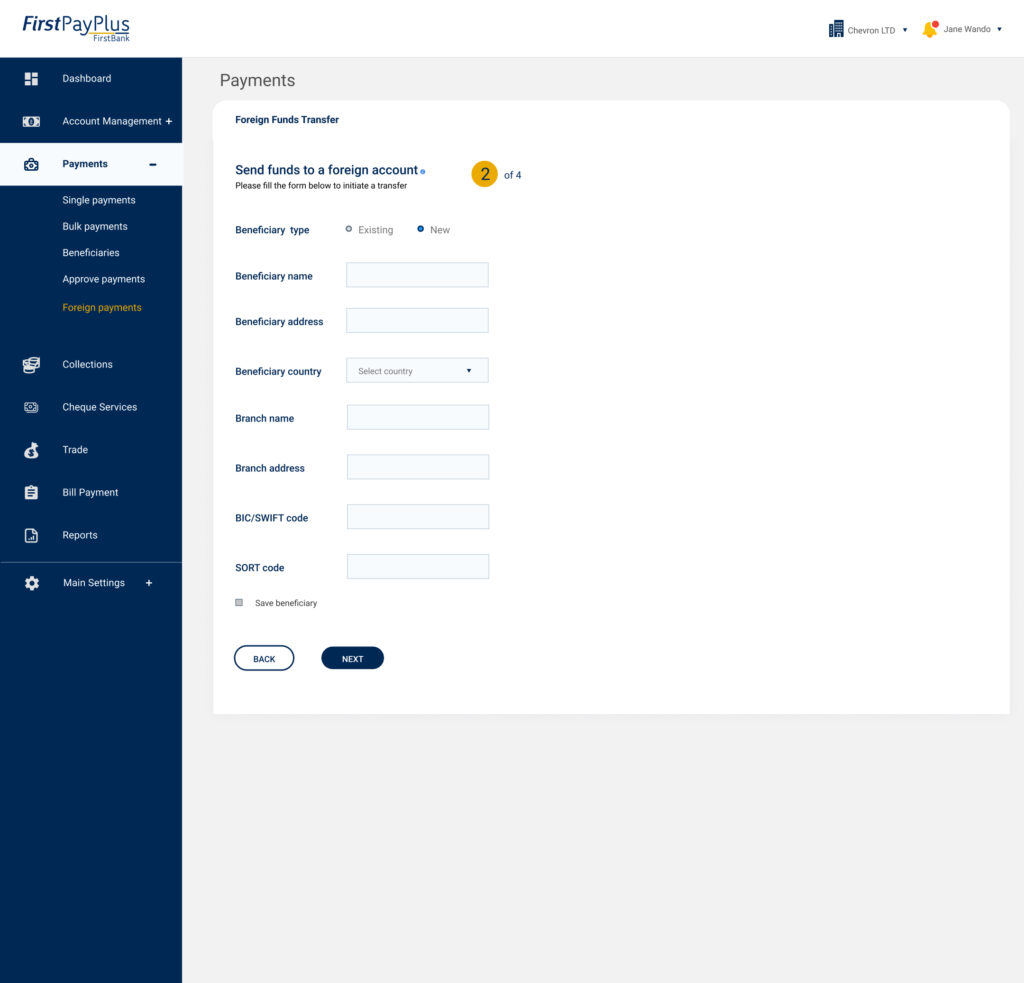
Task: Select the New beneficiary type option
Action: point(421,229)
